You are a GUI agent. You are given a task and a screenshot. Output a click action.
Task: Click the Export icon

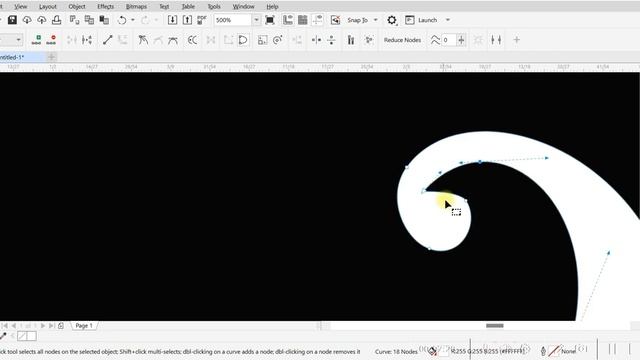[x=187, y=20]
